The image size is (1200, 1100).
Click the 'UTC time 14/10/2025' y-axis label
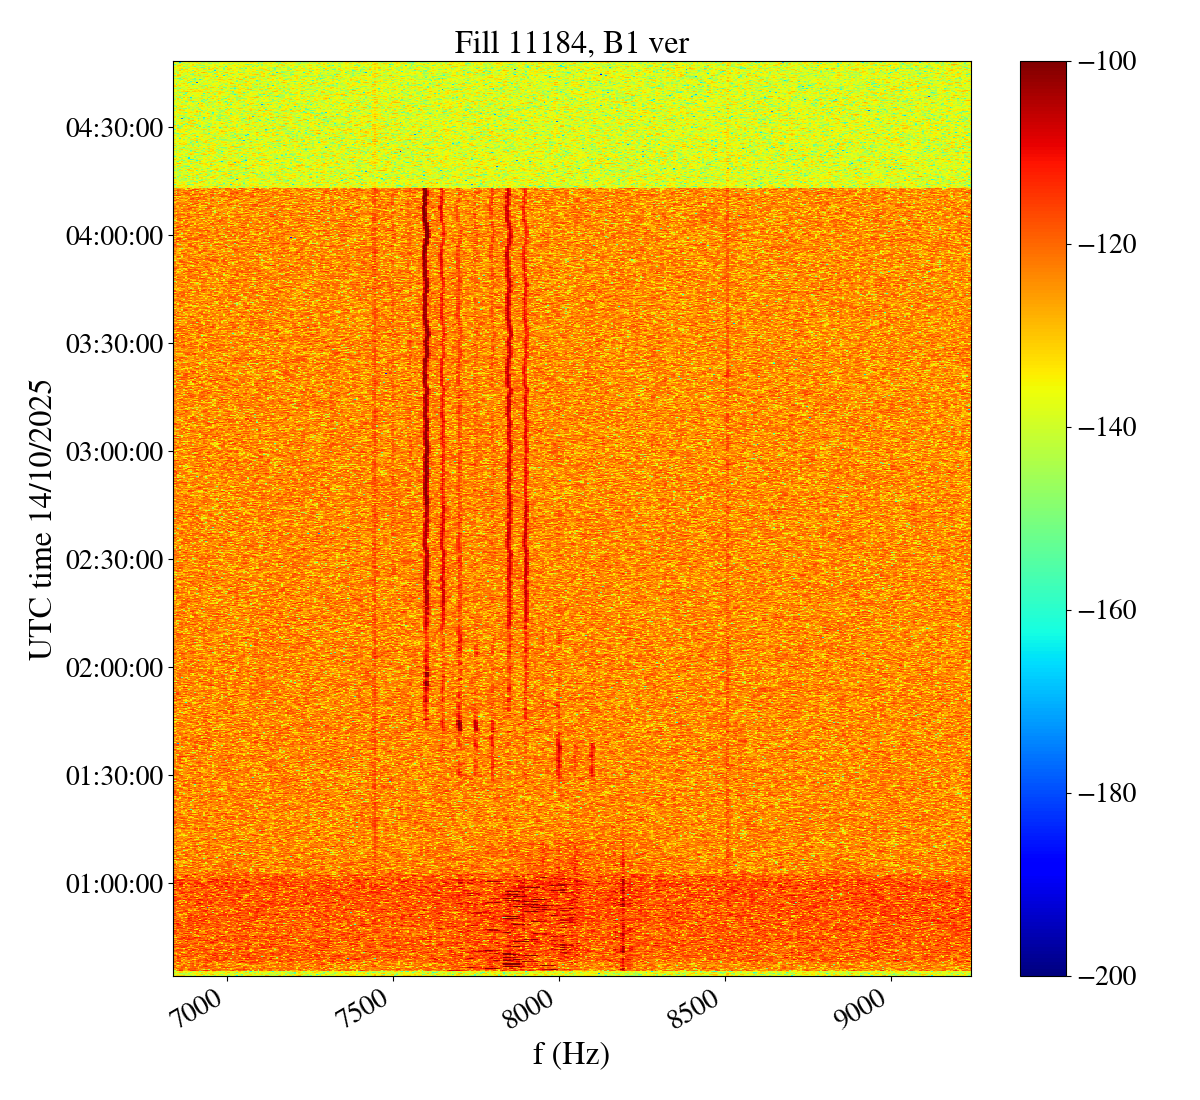point(40,518)
